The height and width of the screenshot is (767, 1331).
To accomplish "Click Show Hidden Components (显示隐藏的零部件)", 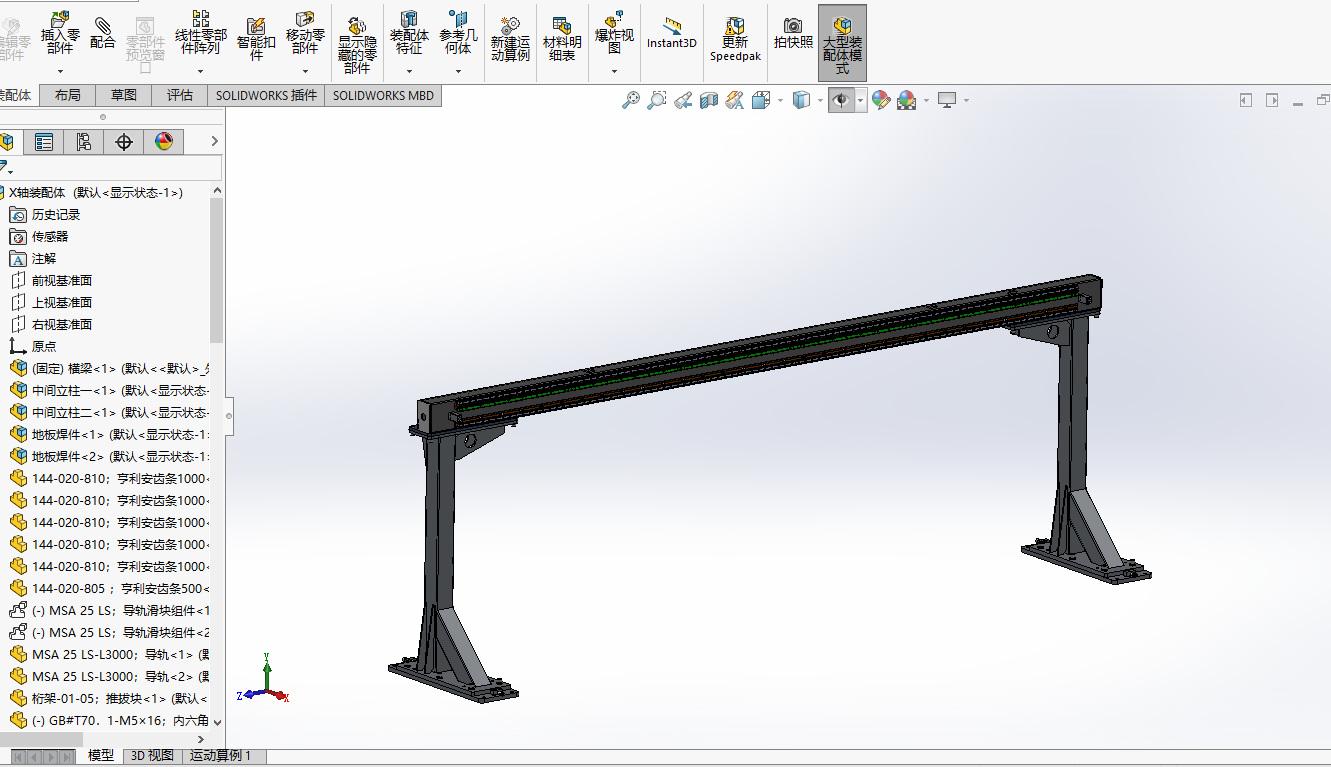I will [x=357, y=44].
